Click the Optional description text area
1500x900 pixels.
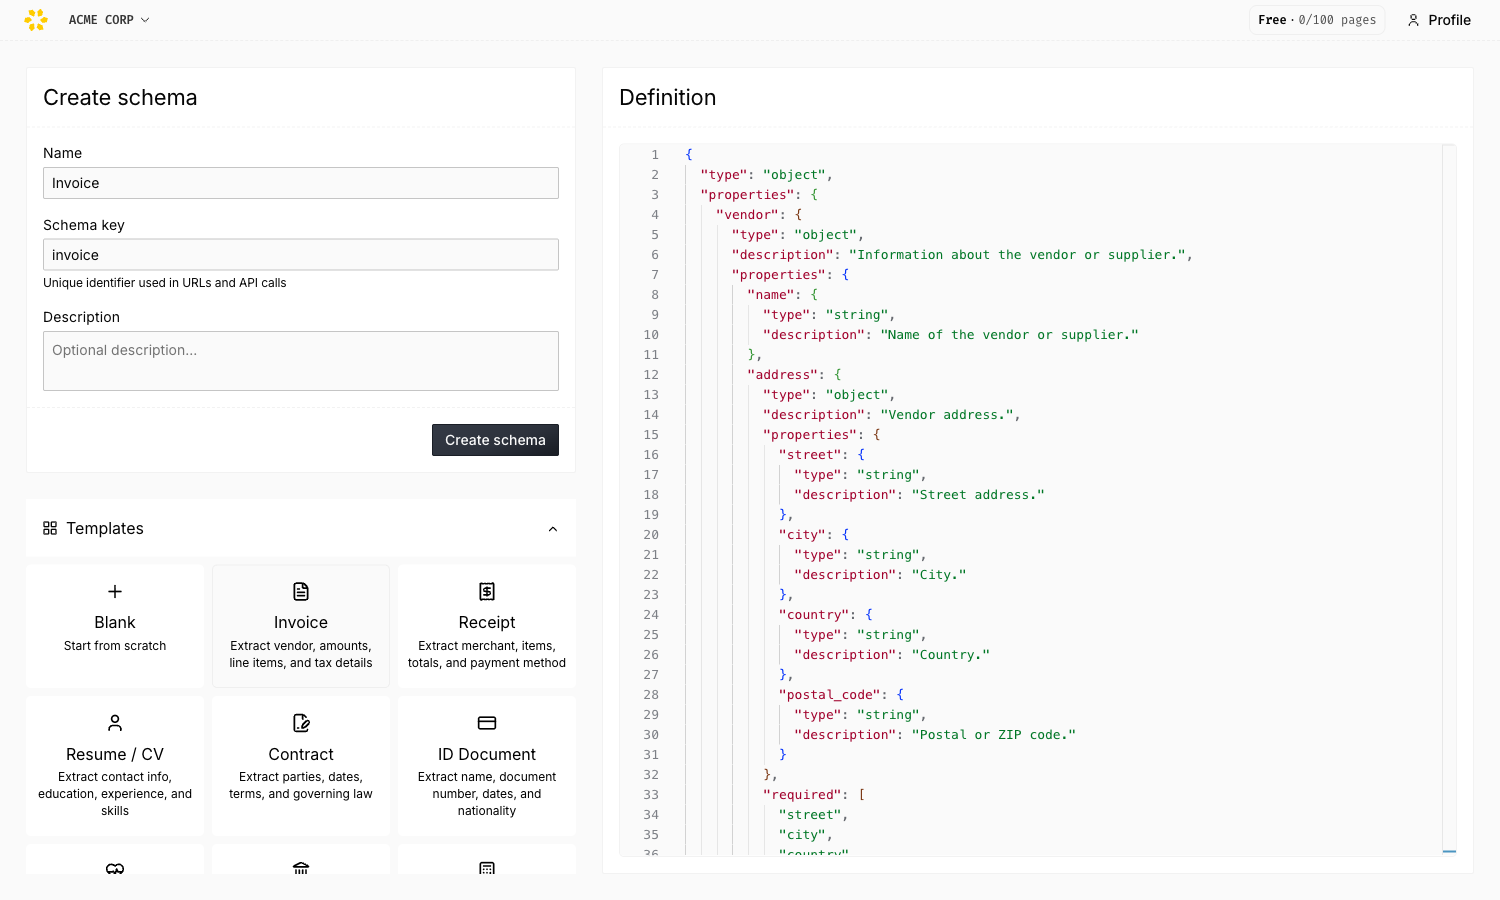pyautogui.click(x=301, y=361)
